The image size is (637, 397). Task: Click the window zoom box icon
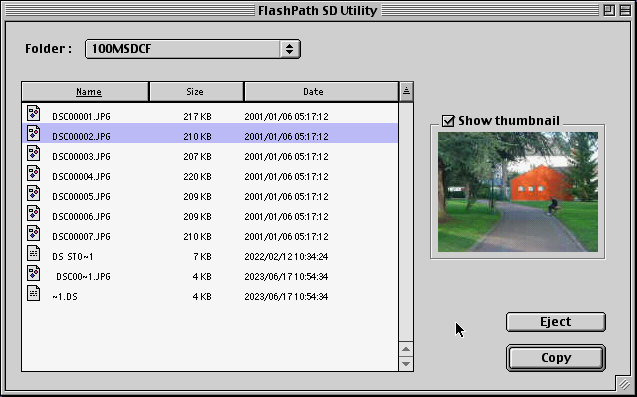click(609, 10)
